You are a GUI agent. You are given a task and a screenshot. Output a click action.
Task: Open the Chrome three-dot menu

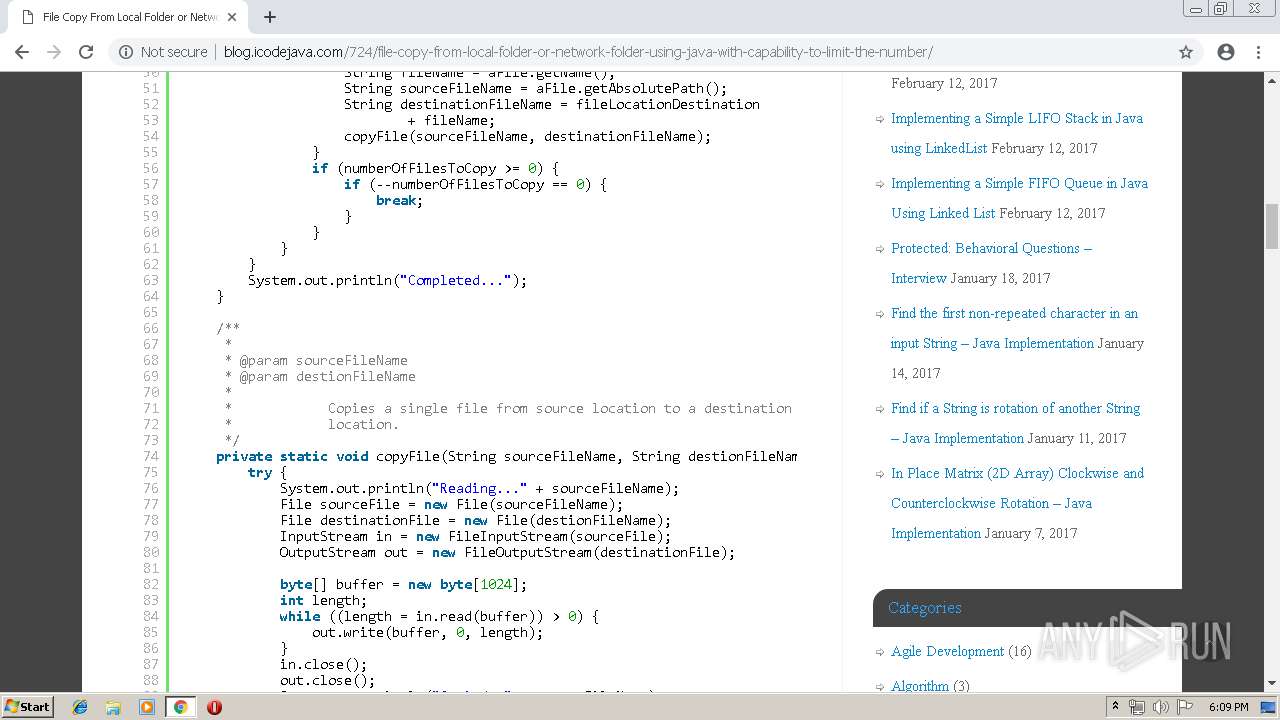[1258, 52]
